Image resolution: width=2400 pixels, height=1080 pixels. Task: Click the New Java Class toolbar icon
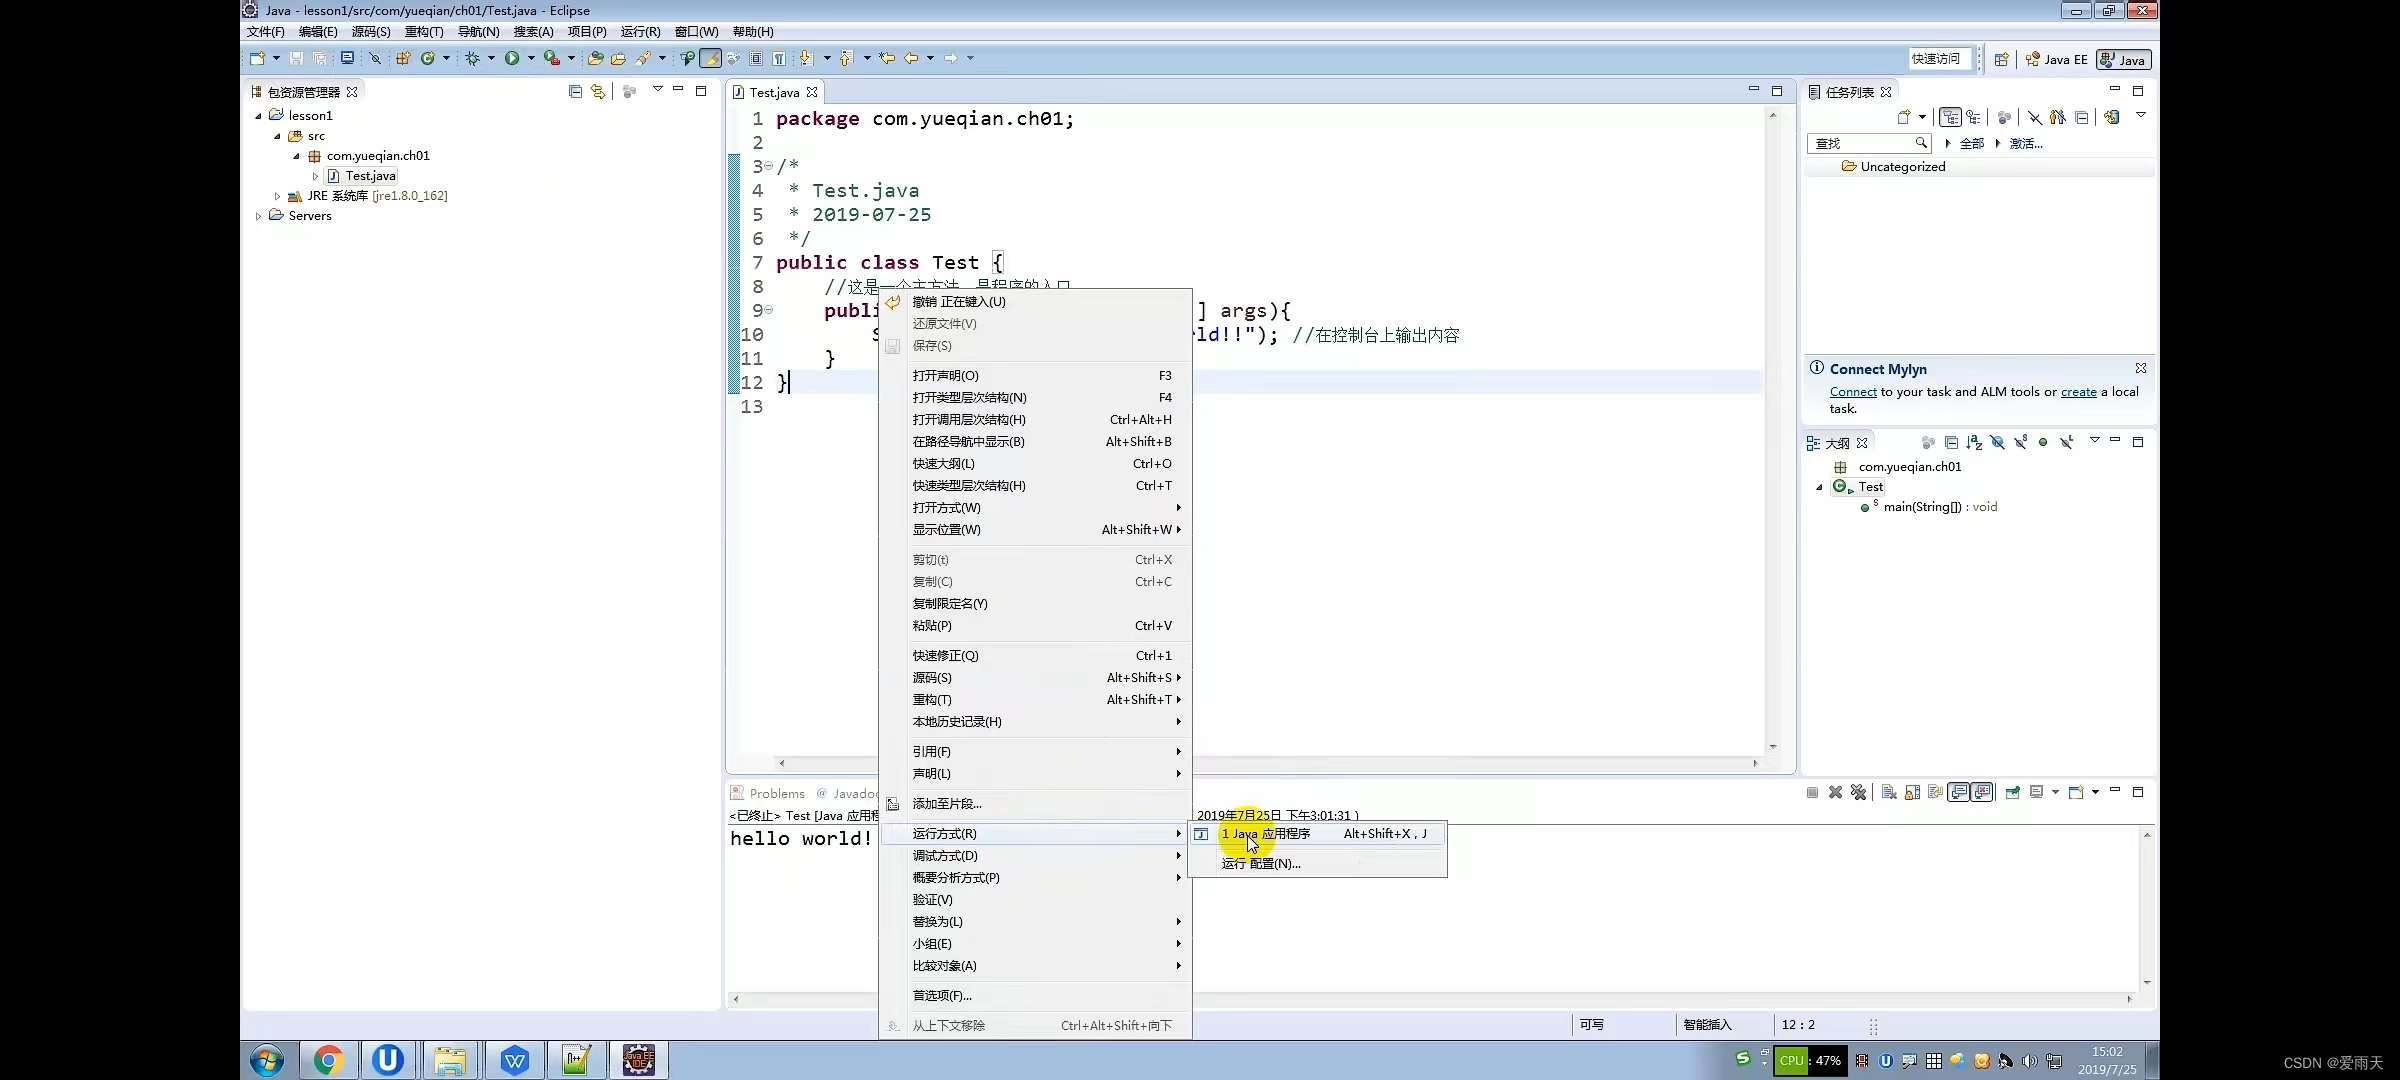click(428, 59)
